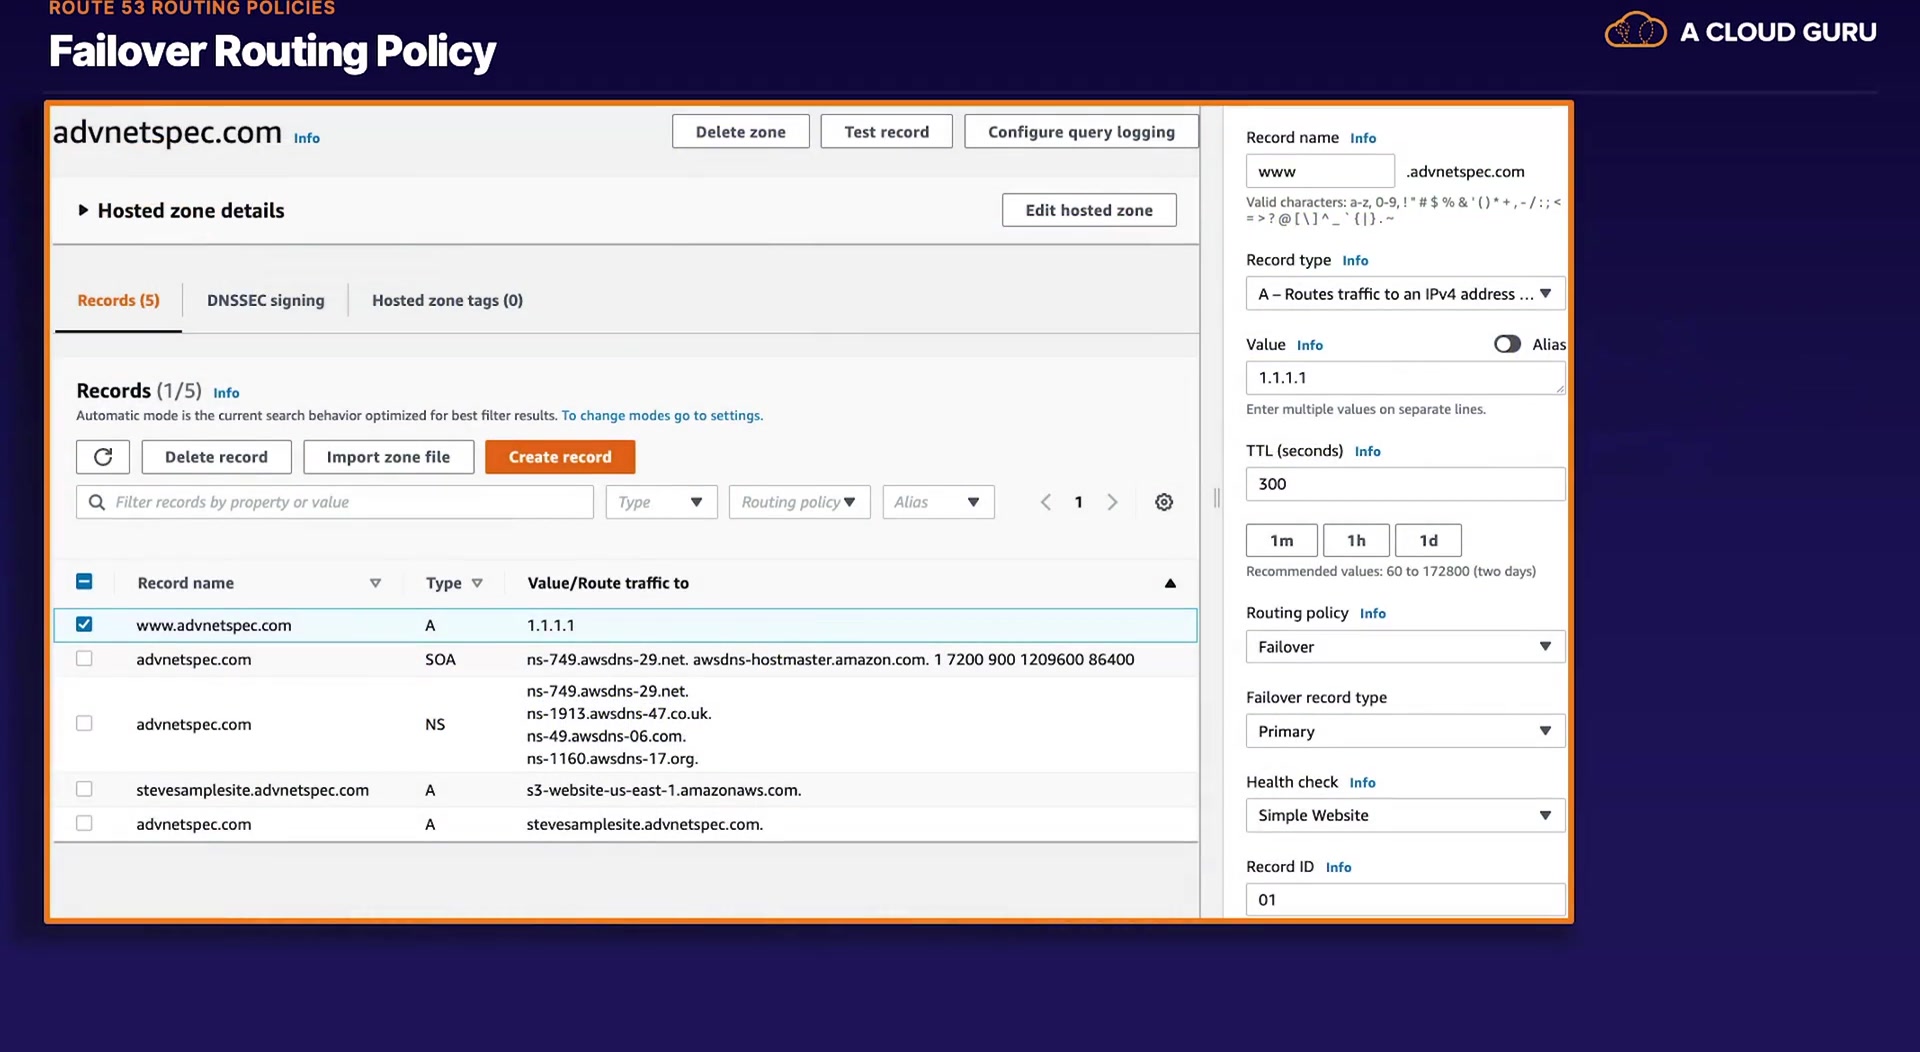This screenshot has height=1052, width=1920.
Task: Grab the side panel resize handle
Action: [x=1216, y=498]
